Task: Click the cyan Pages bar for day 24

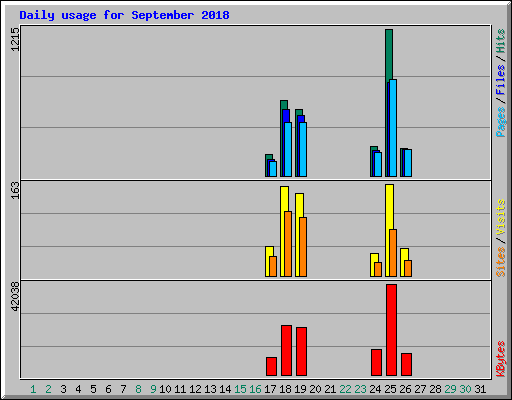Action: click(378, 164)
